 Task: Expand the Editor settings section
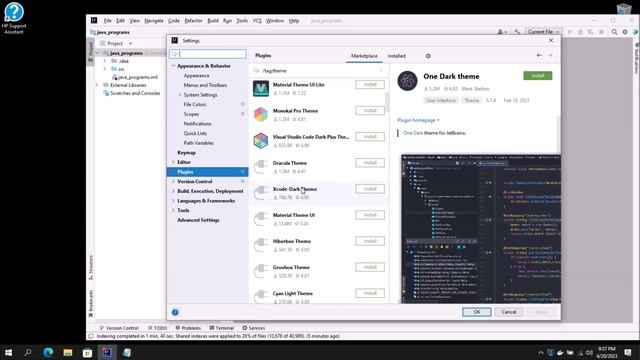tap(173, 162)
